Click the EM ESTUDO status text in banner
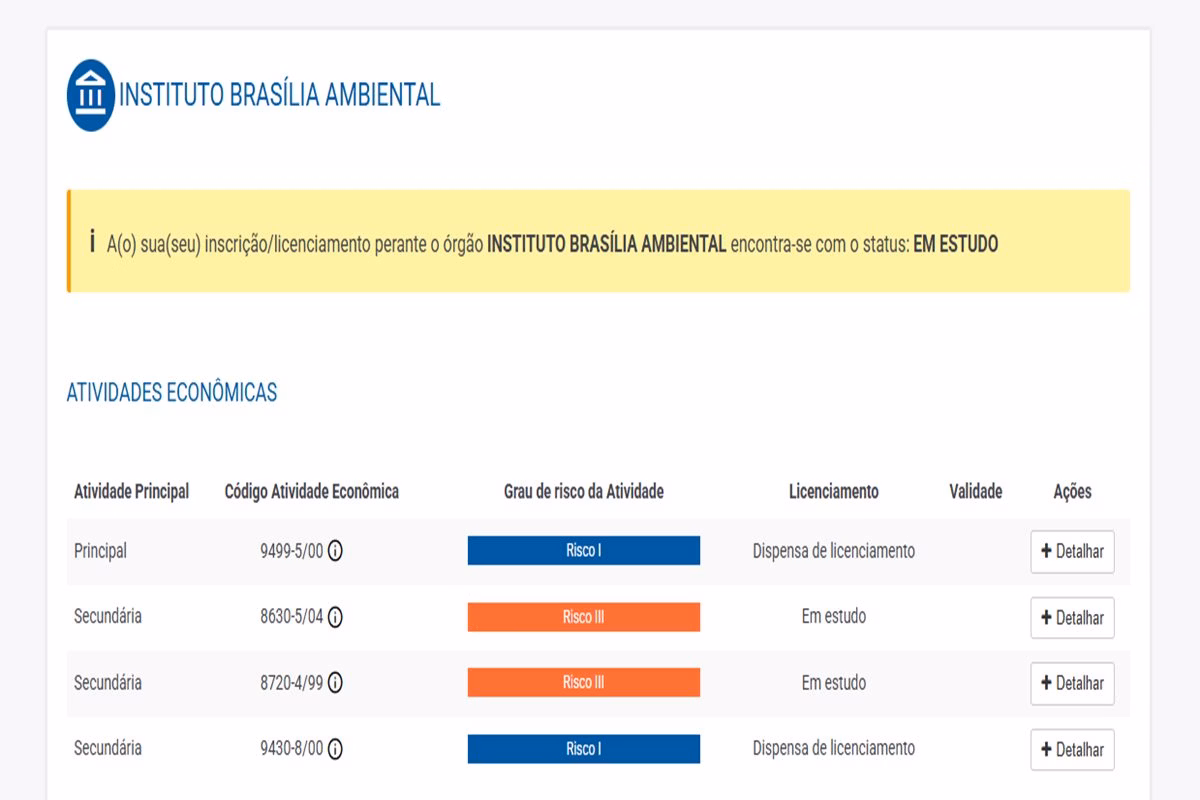Viewport: 1200px width, 800px height. pos(956,243)
